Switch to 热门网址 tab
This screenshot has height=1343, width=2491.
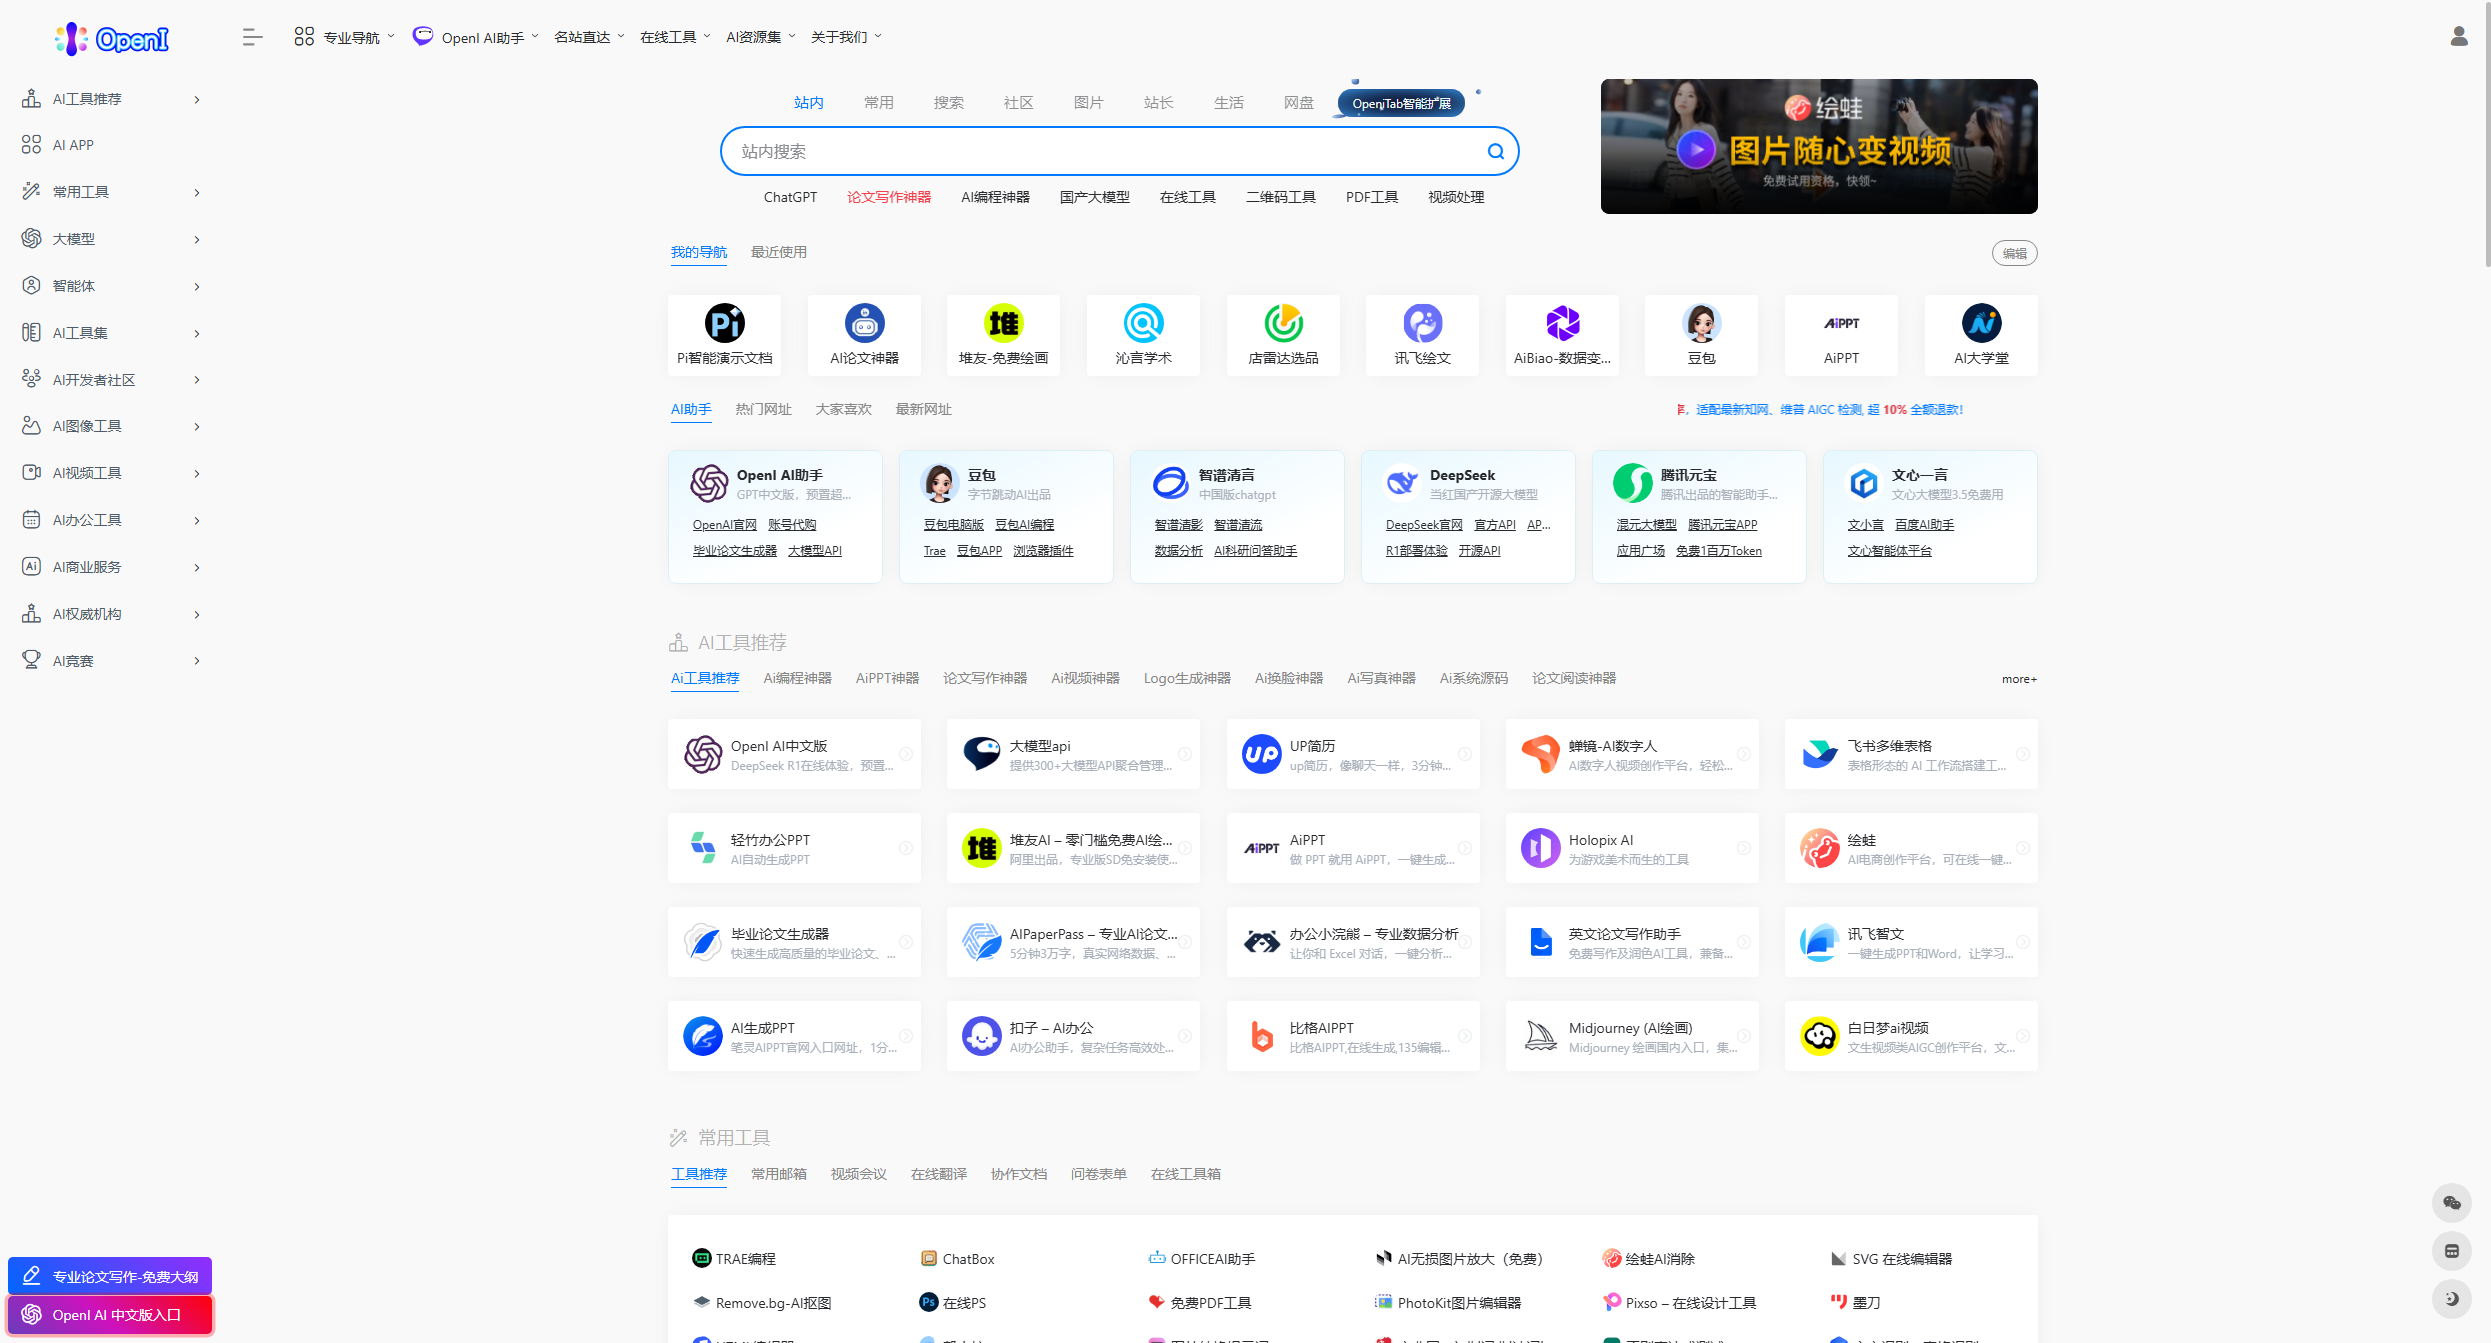[x=763, y=409]
